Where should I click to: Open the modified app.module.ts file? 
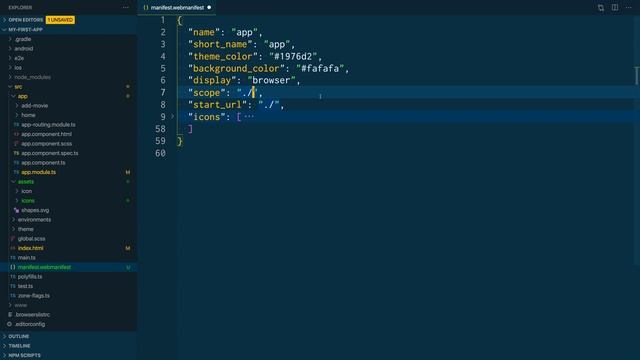tap(38, 172)
